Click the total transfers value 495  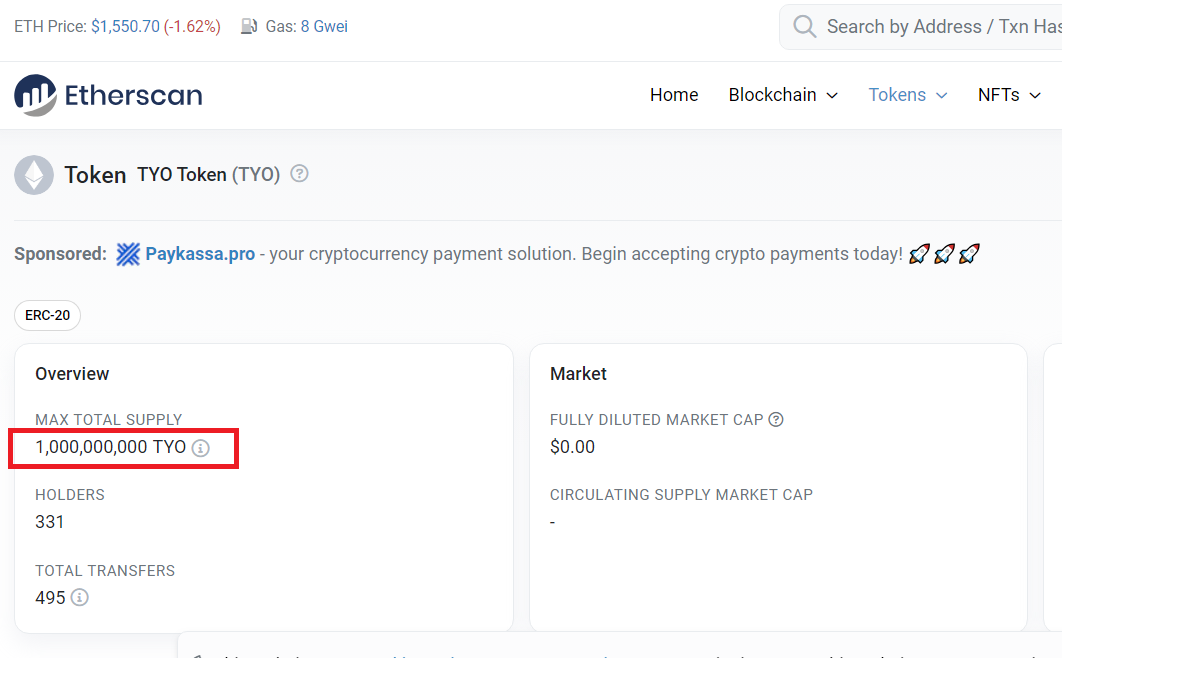click(50, 598)
